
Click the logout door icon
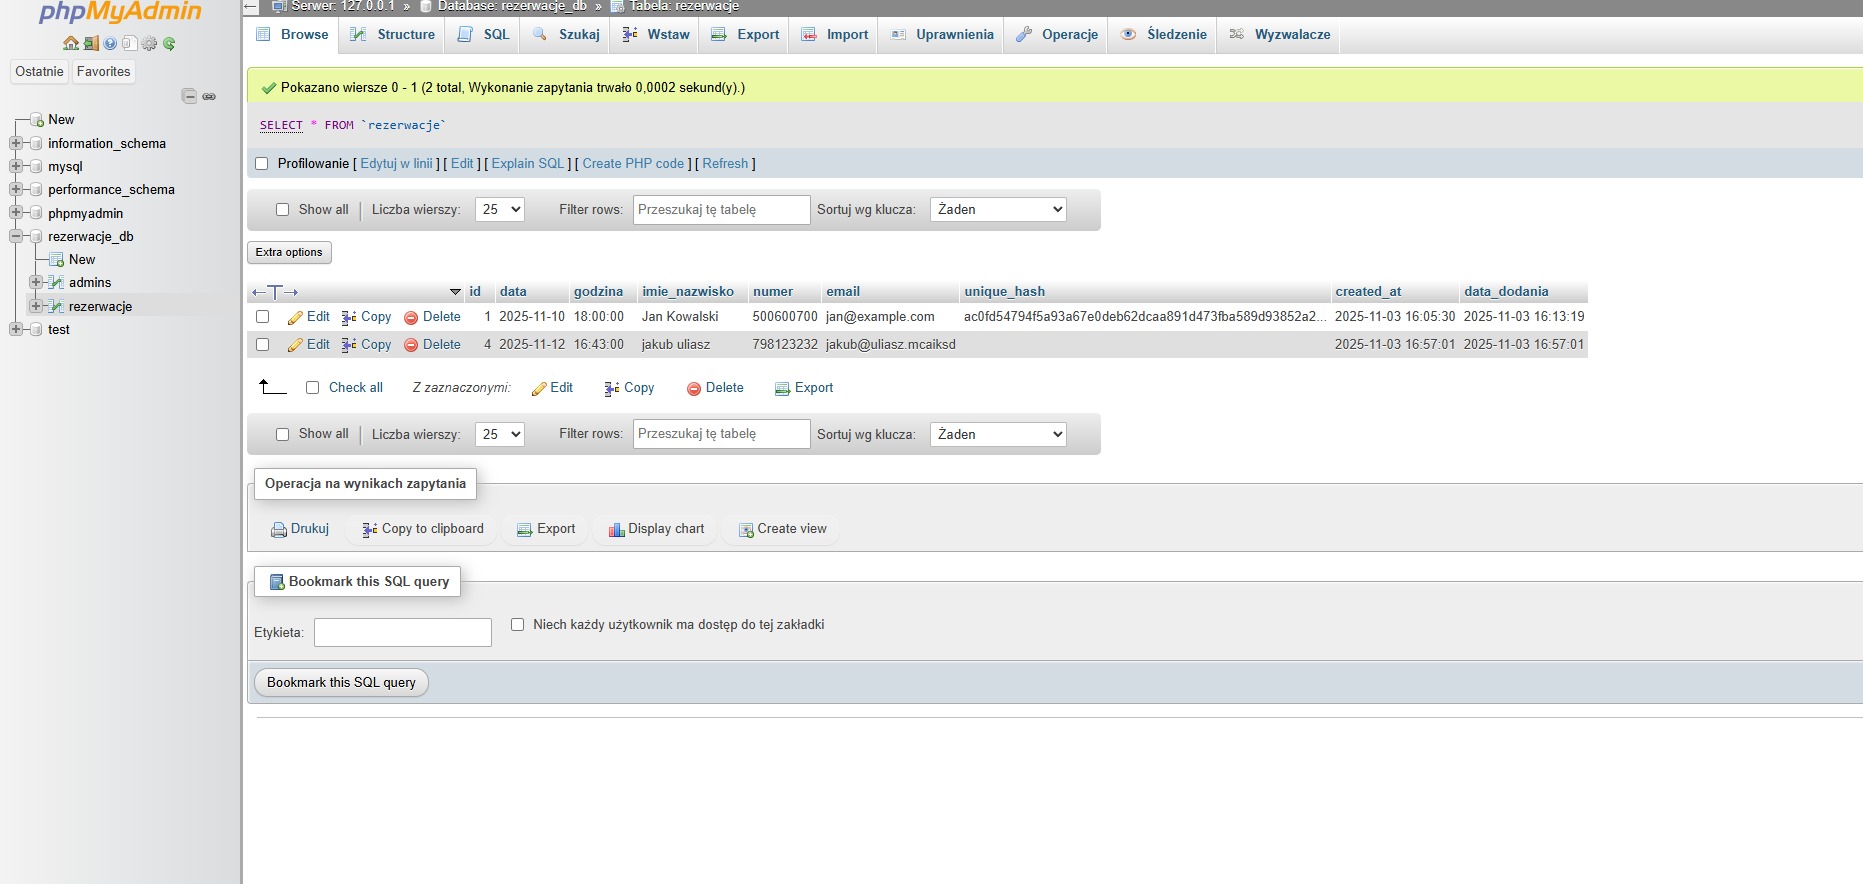tap(90, 44)
